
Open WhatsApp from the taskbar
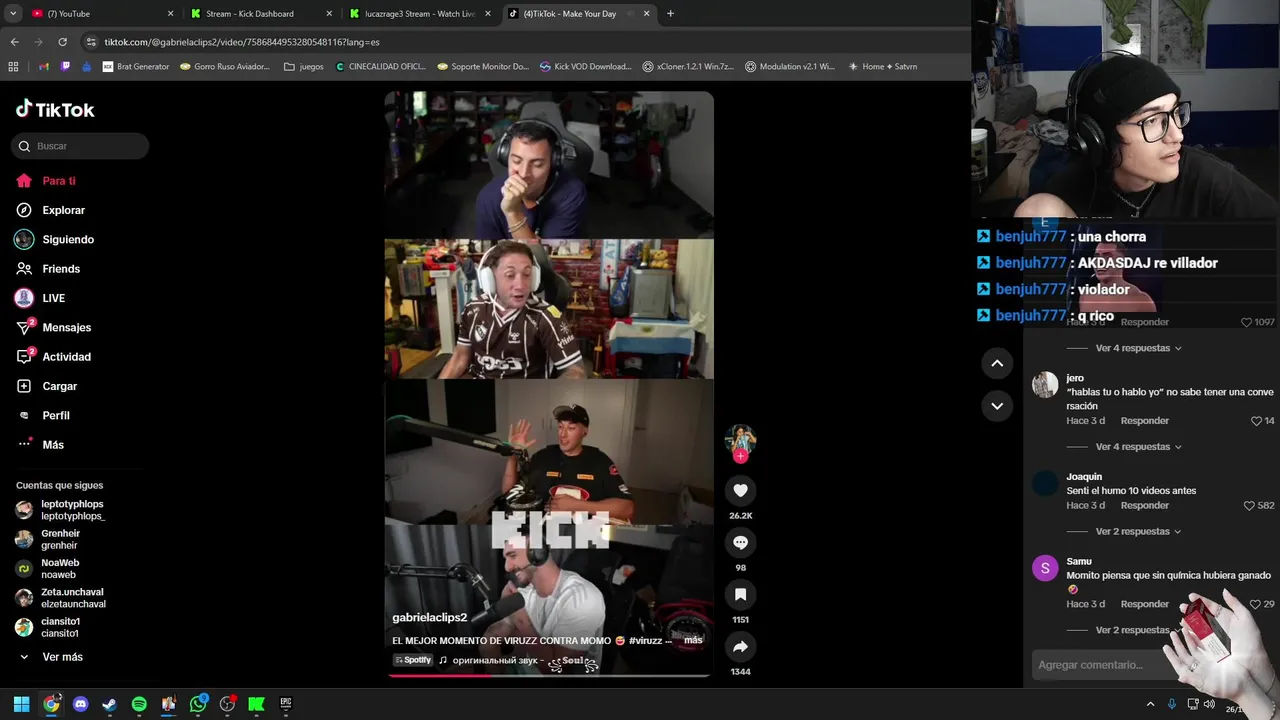(198, 704)
